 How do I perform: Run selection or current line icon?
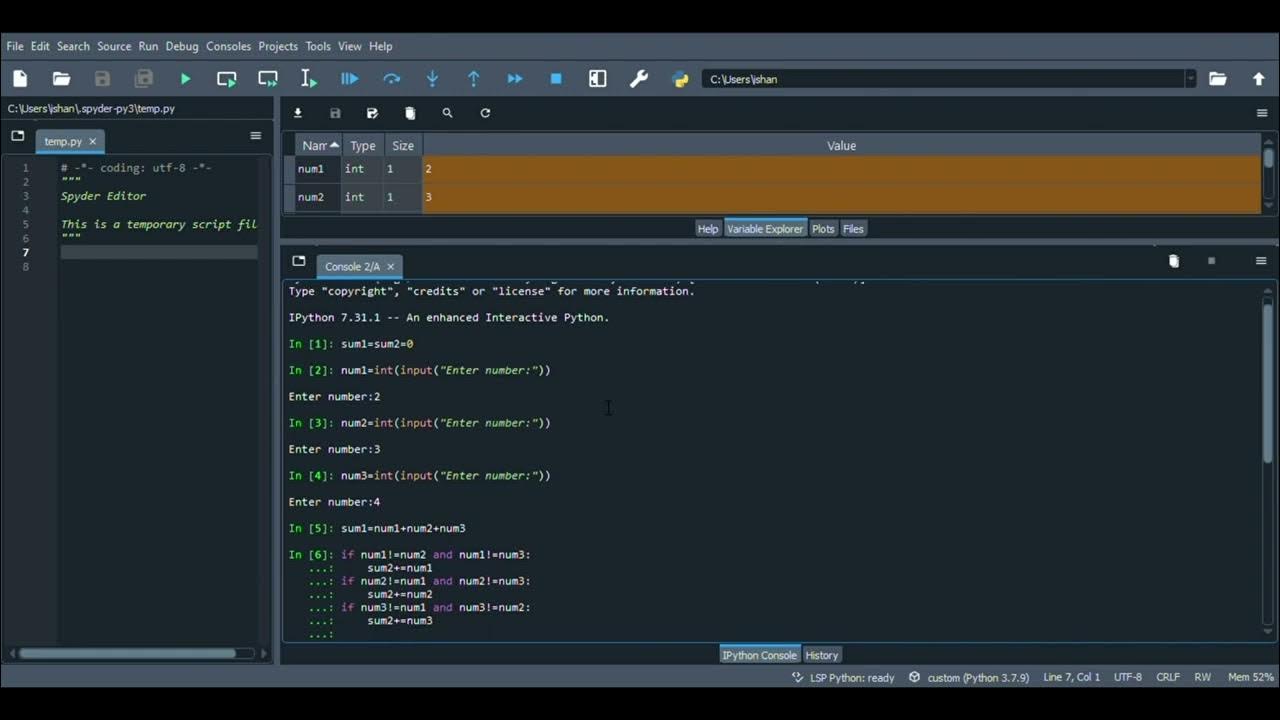coord(309,79)
